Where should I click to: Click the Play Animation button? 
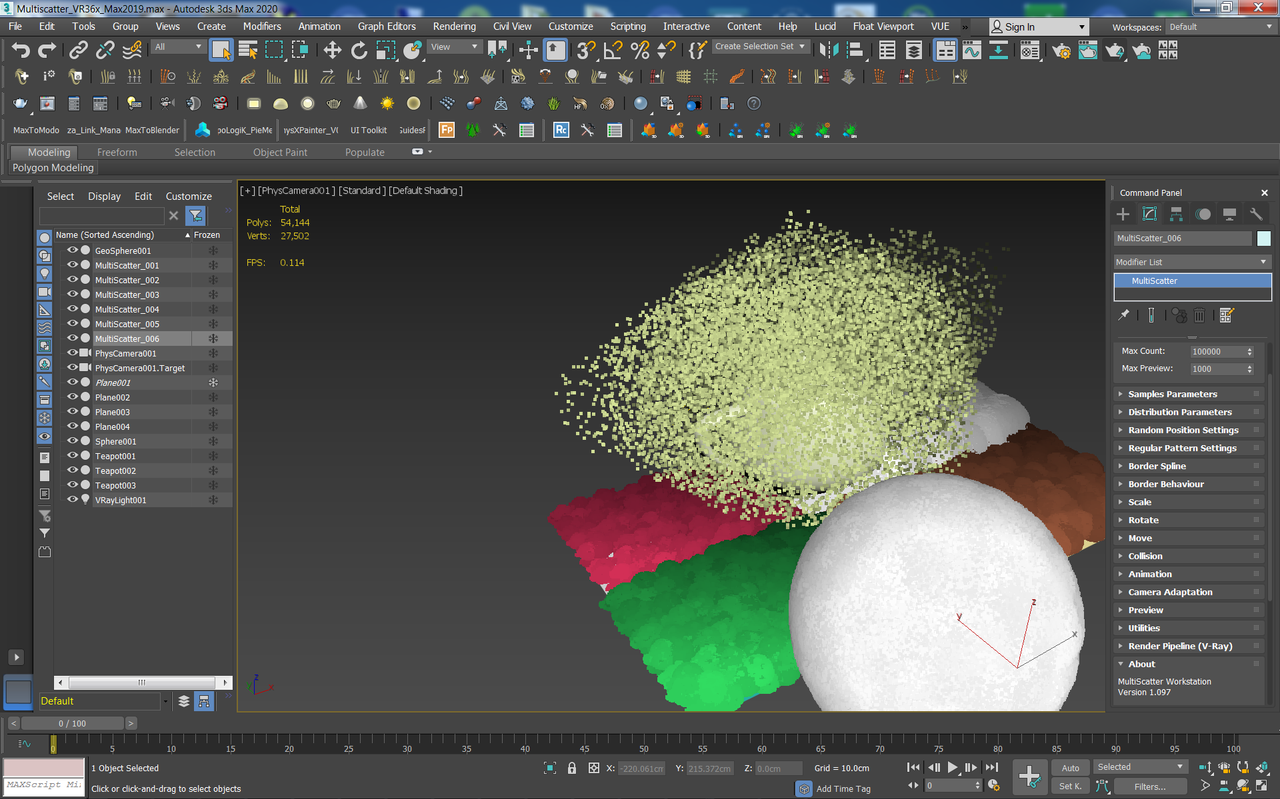952,768
